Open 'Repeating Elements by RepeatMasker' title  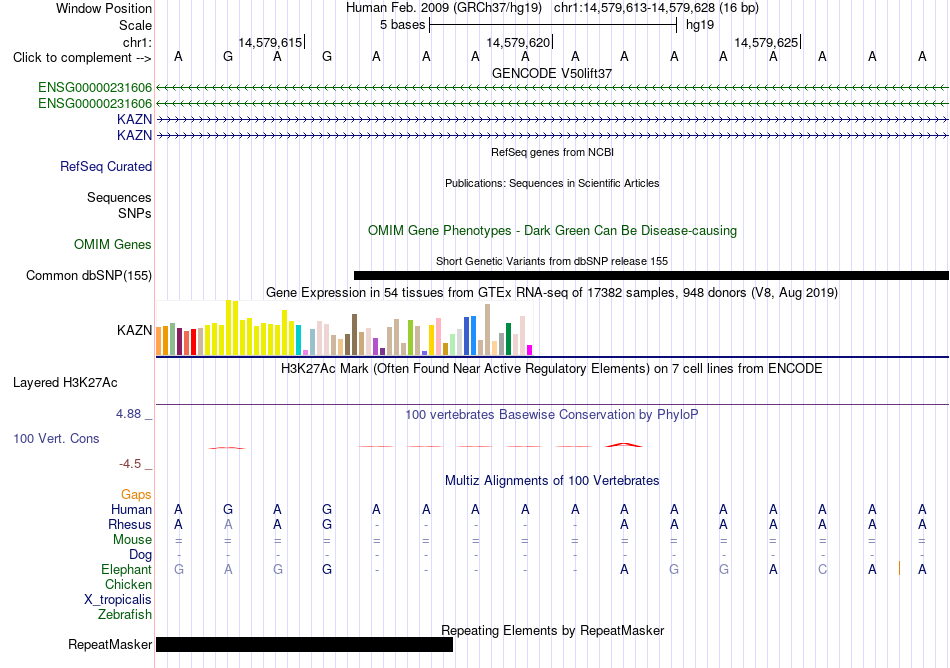552,630
